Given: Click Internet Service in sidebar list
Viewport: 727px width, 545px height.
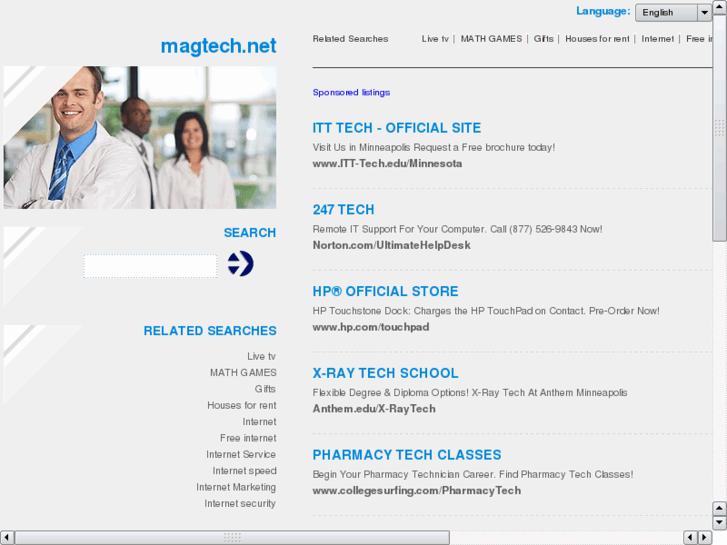Looking at the screenshot, I should pos(241,454).
